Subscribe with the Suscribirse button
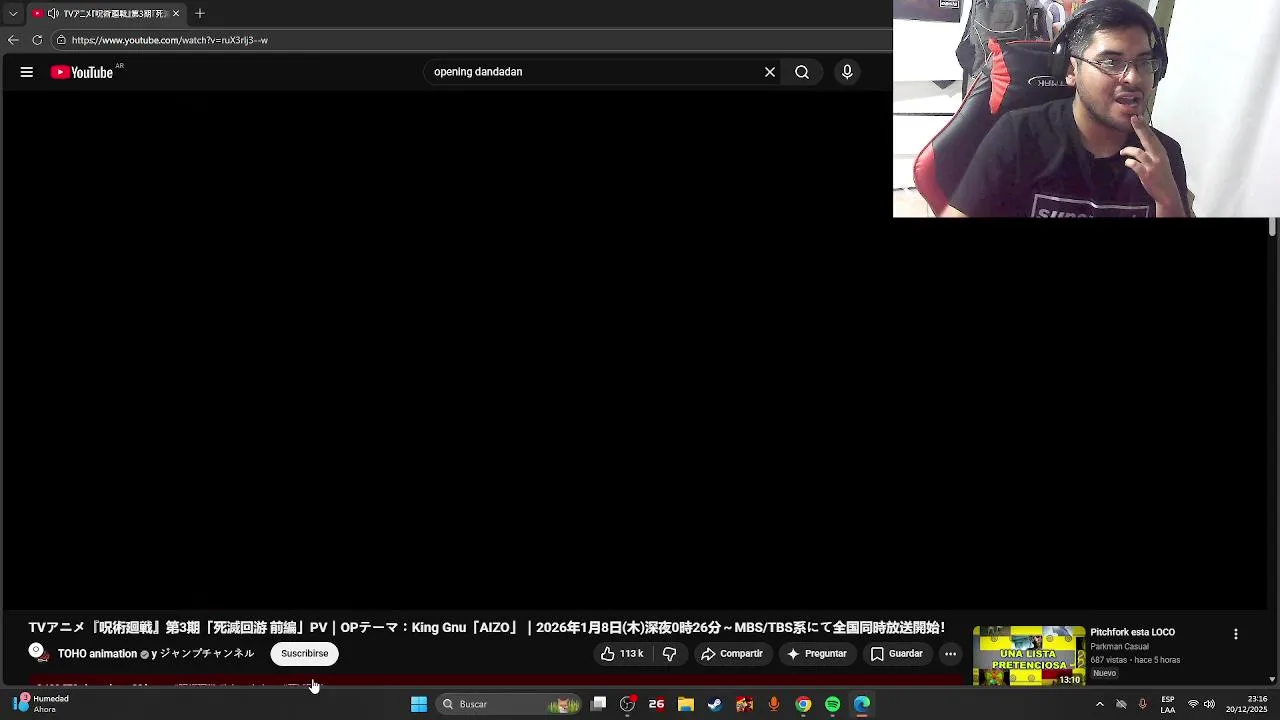The width and height of the screenshot is (1280, 720). point(304,654)
